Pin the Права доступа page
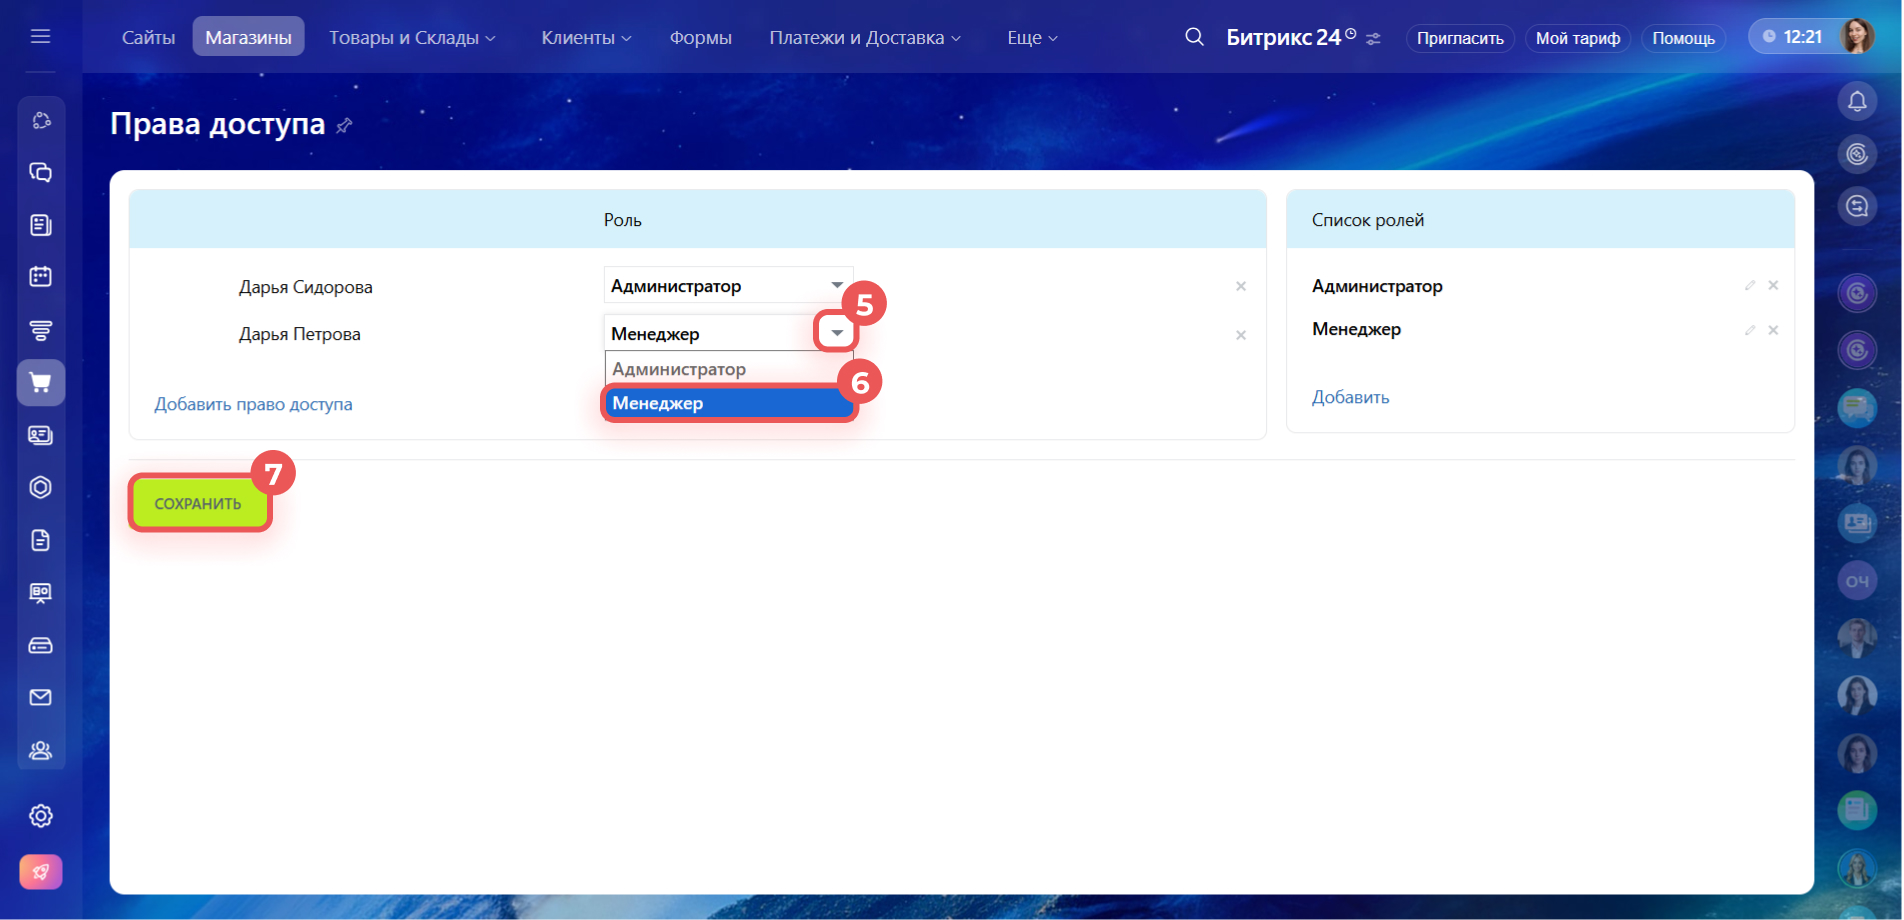Image resolution: width=1904 pixels, height=920 pixels. click(x=345, y=126)
